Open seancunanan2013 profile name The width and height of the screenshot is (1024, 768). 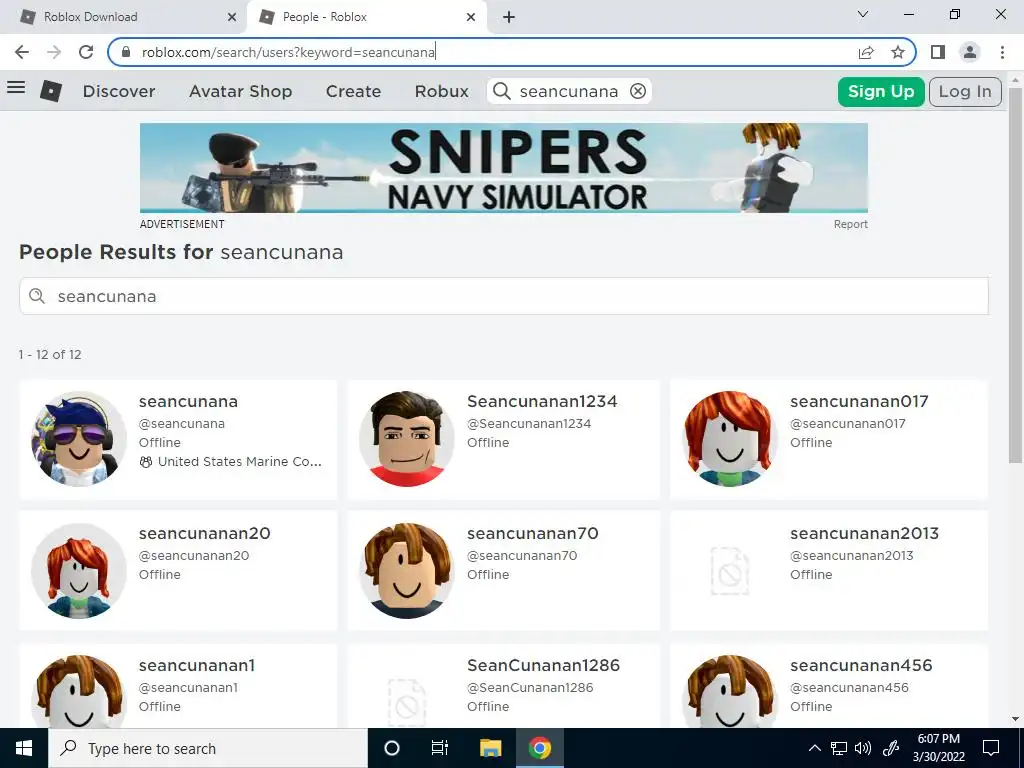(x=865, y=534)
